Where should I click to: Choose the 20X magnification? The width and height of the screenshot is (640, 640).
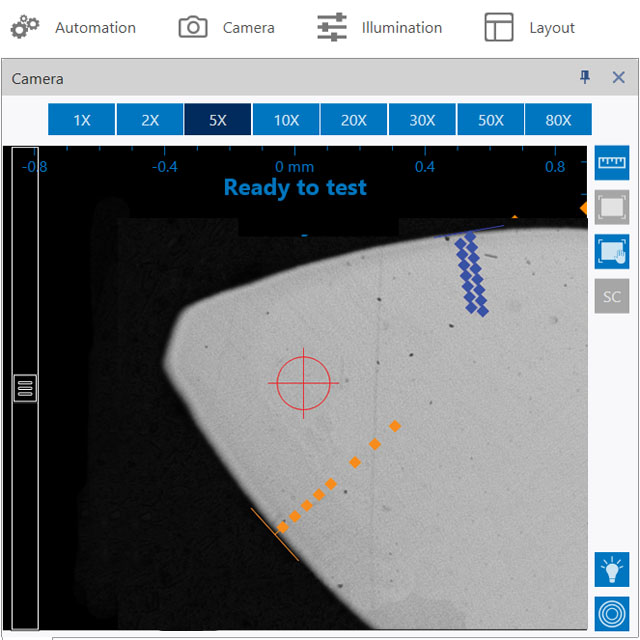click(x=354, y=120)
